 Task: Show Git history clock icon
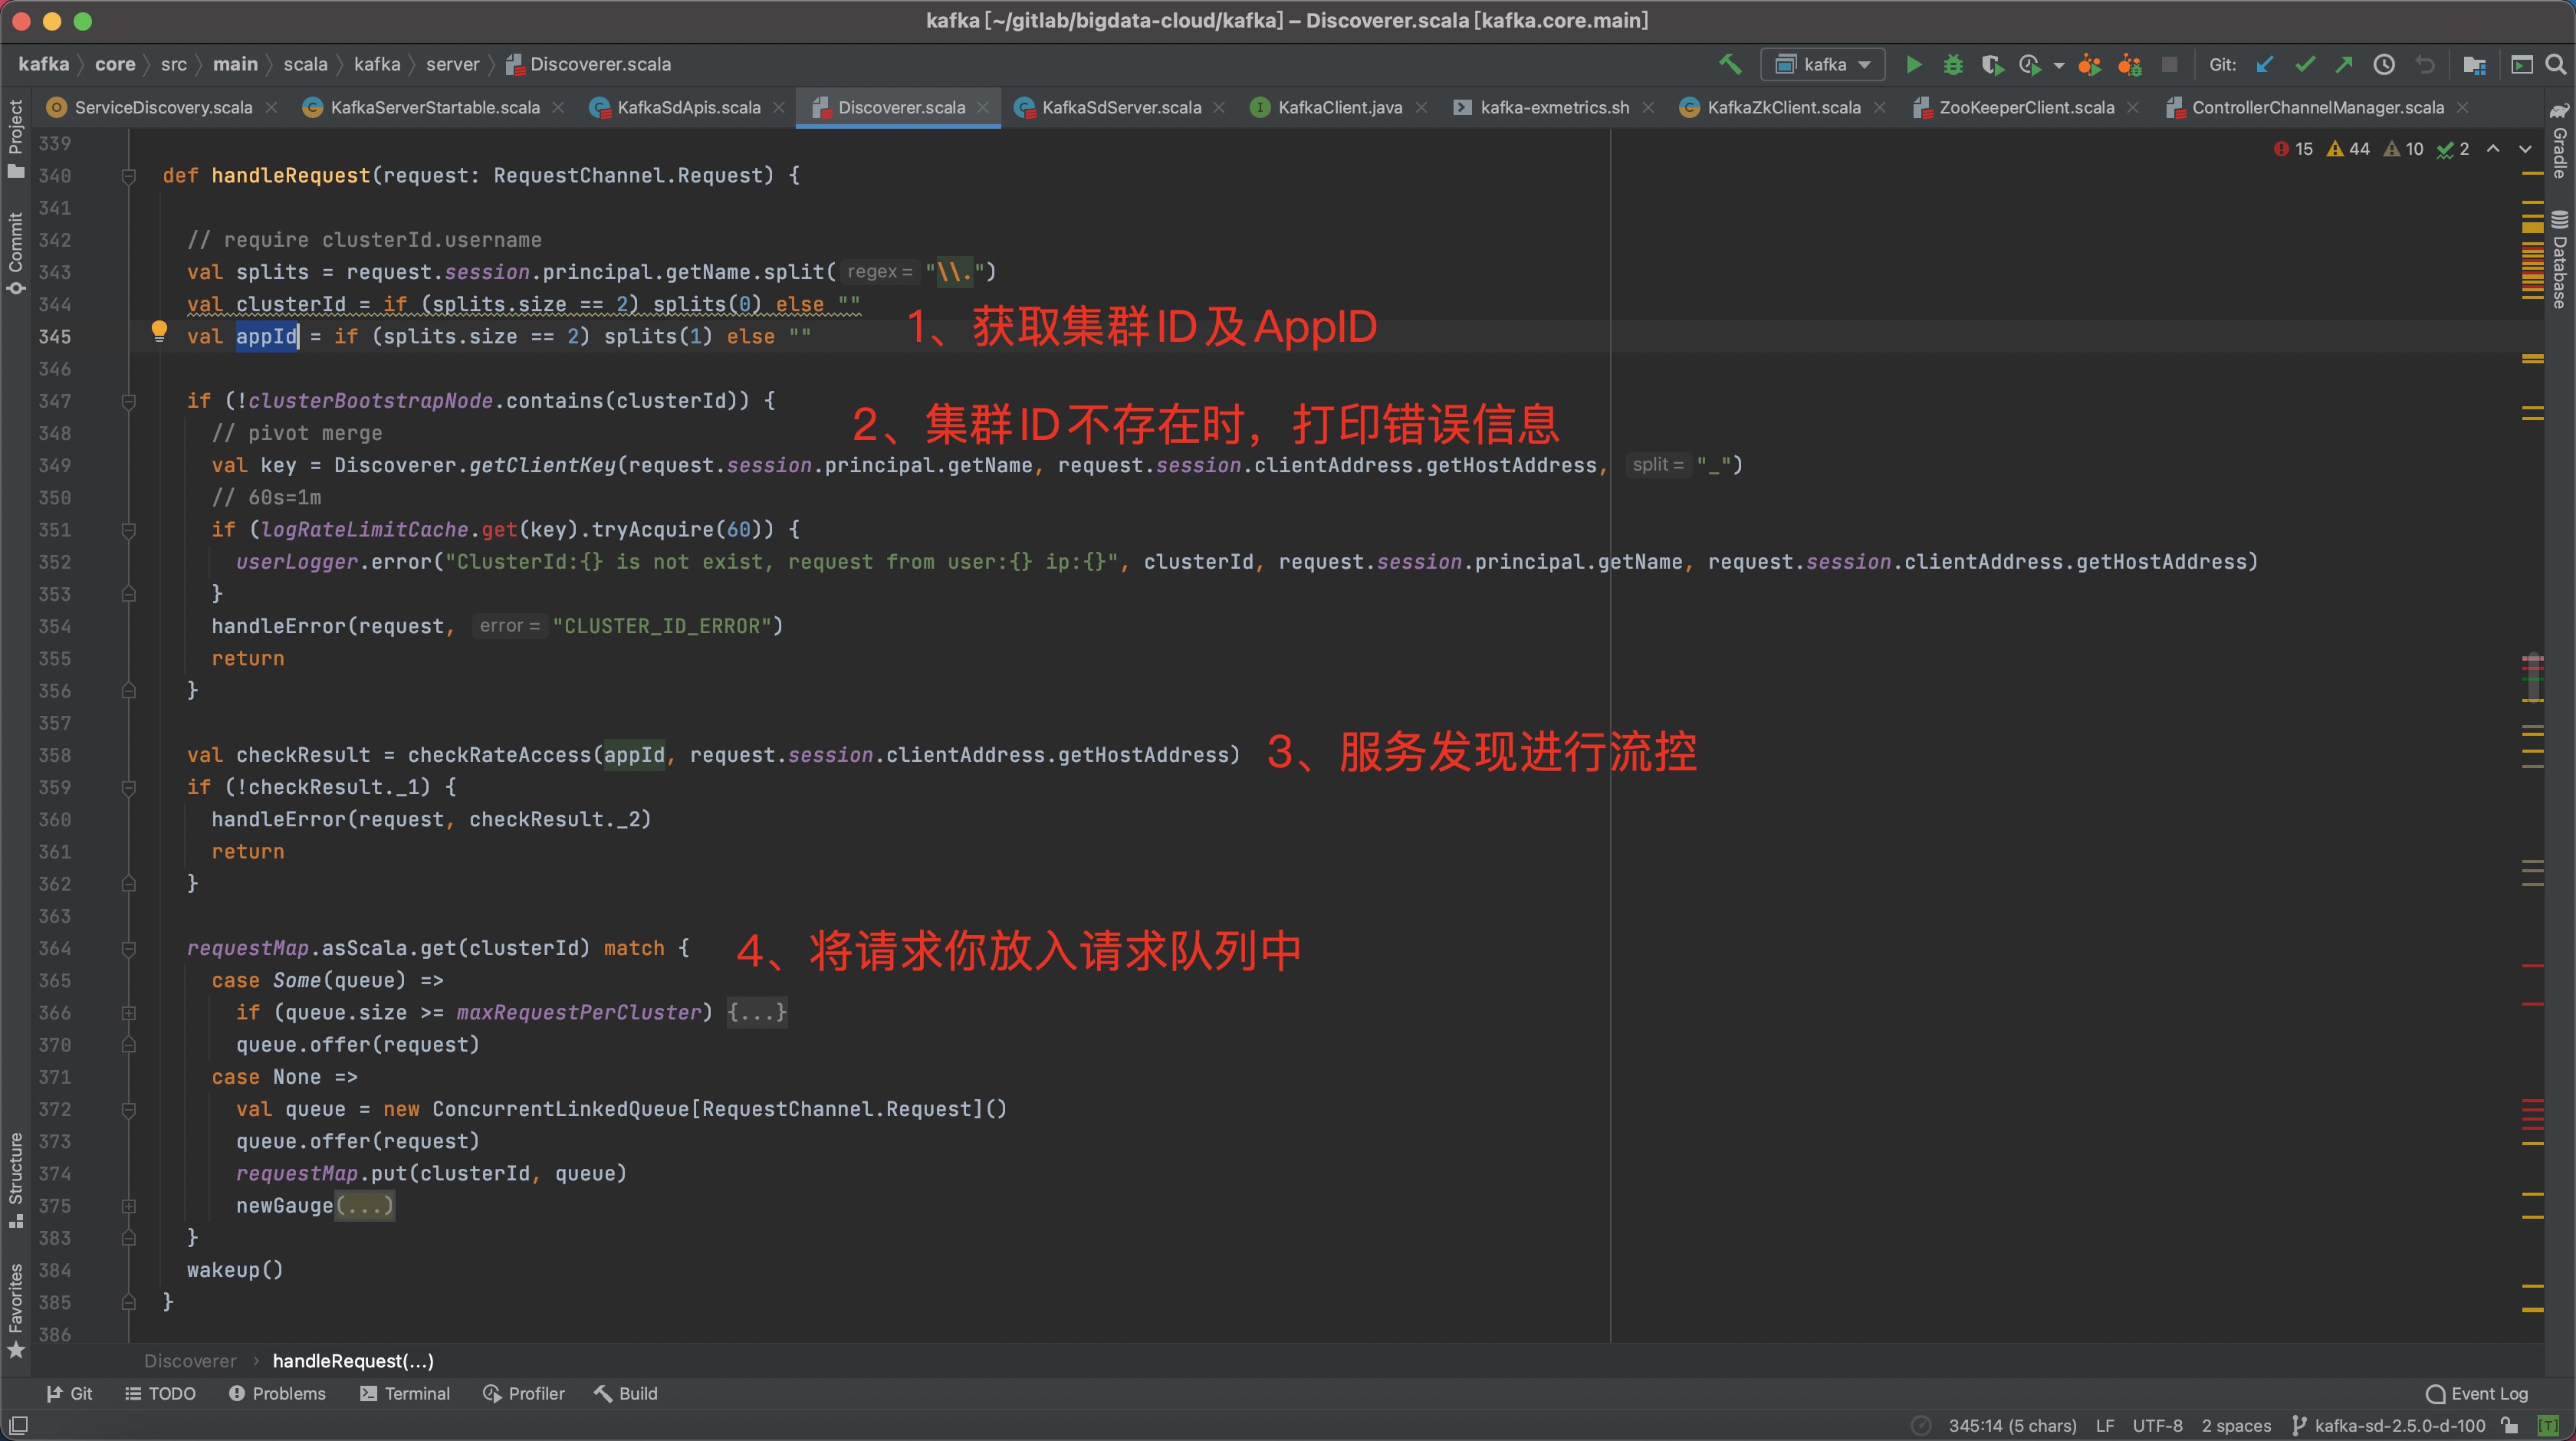(x=2384, y=65)
